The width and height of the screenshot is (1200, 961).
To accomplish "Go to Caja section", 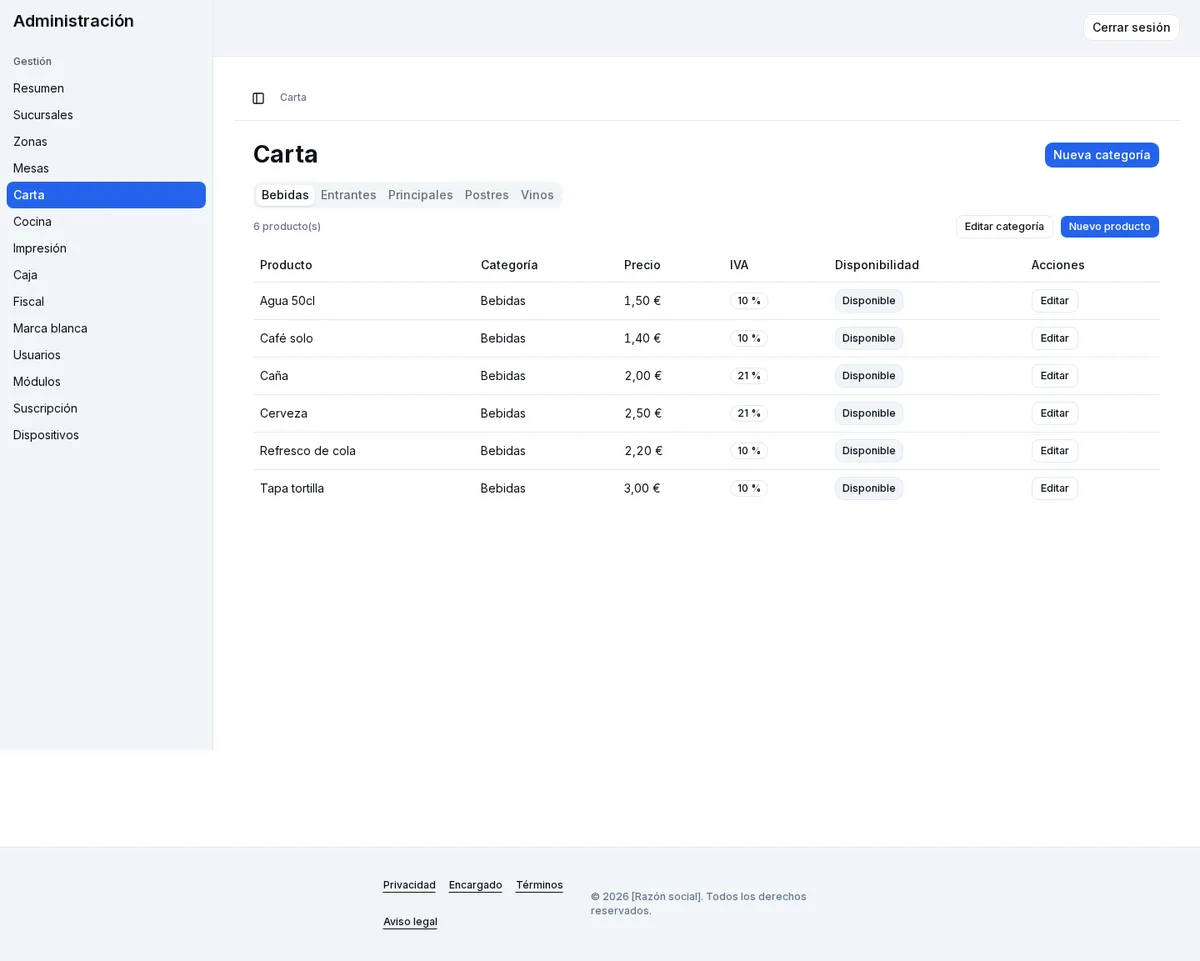I will tap(106, 275).
